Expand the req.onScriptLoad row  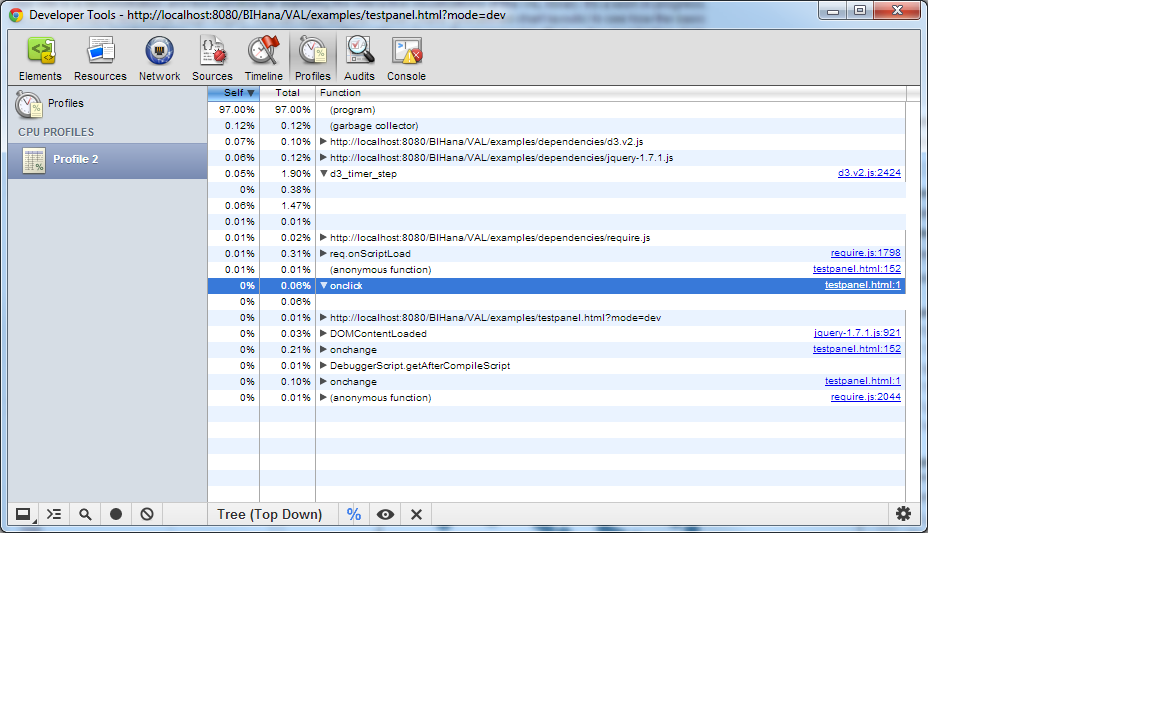click(323, 253)
